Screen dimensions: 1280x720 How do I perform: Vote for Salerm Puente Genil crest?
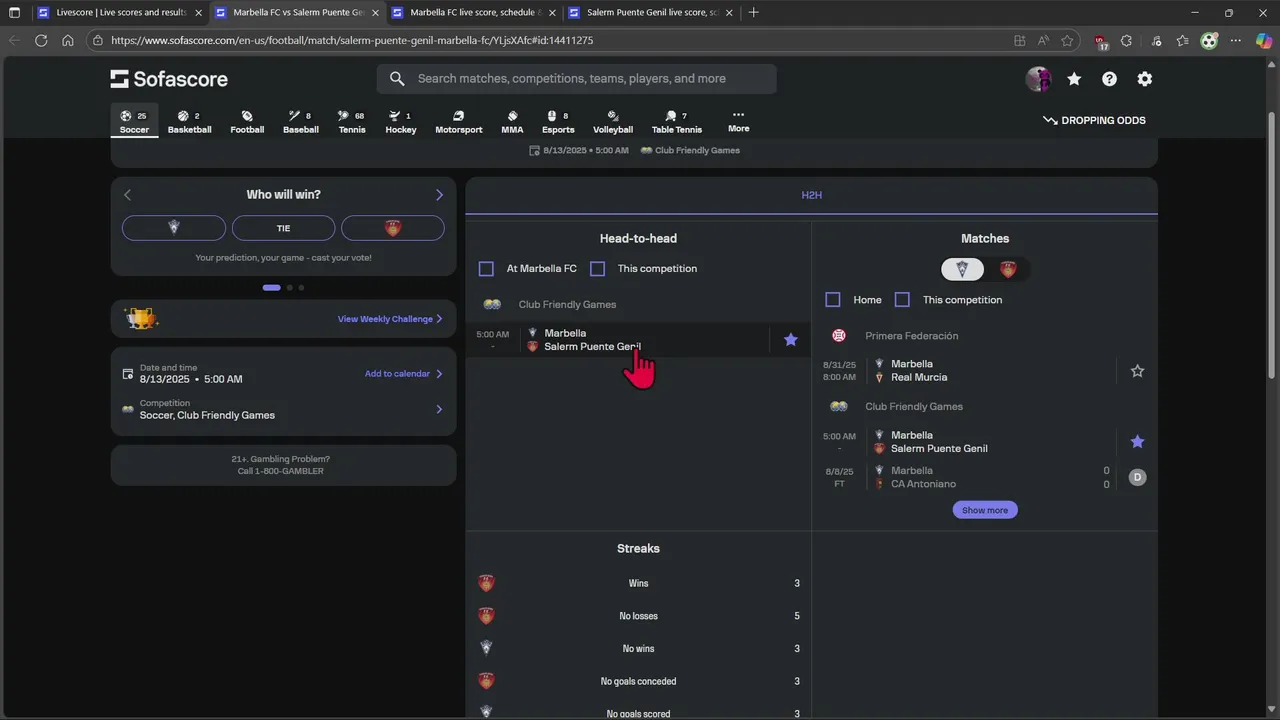click(393, 228)
